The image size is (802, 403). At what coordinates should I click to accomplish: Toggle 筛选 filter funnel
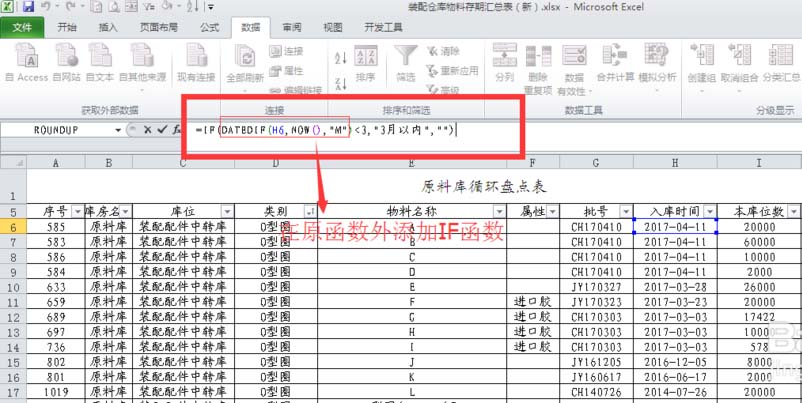click(x=406, y=62)
